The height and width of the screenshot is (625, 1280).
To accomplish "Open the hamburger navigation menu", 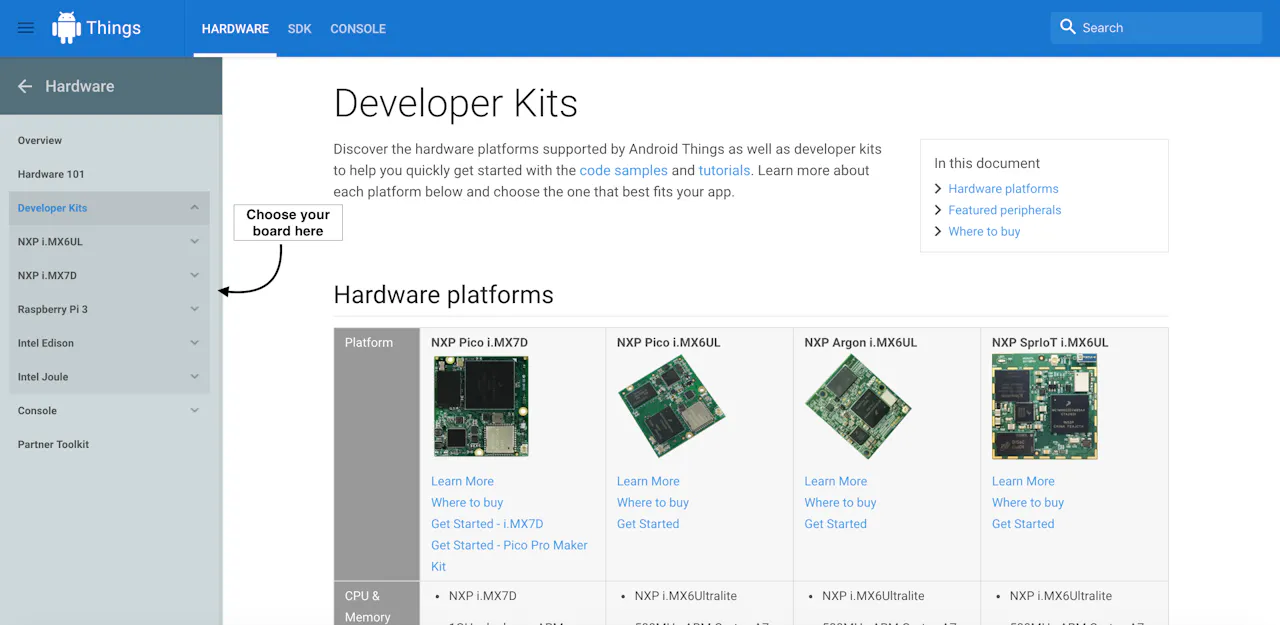I will [x=26, y=28].
